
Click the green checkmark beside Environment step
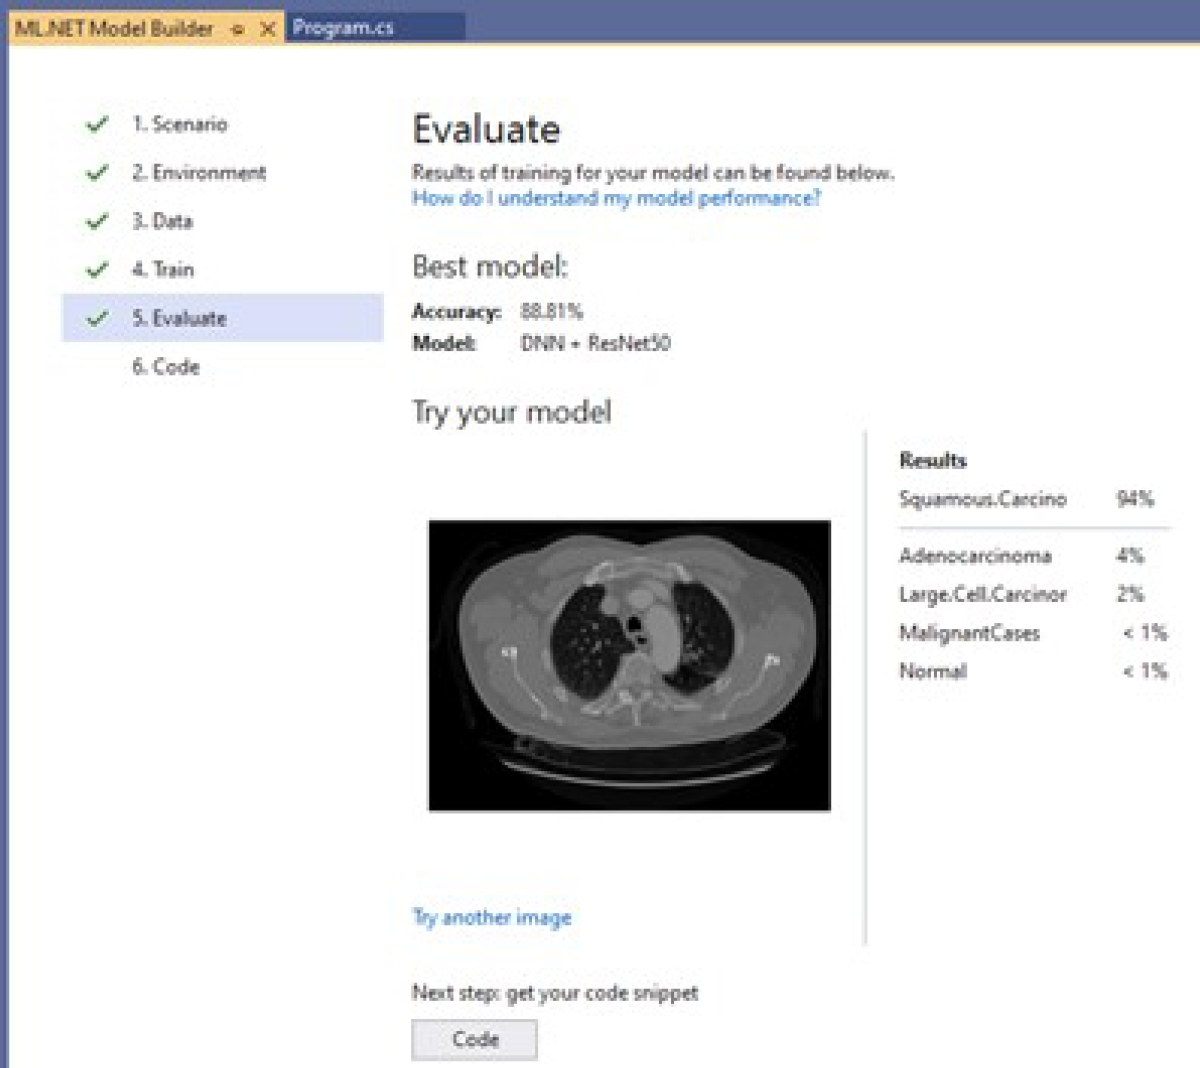pos(97,173)
